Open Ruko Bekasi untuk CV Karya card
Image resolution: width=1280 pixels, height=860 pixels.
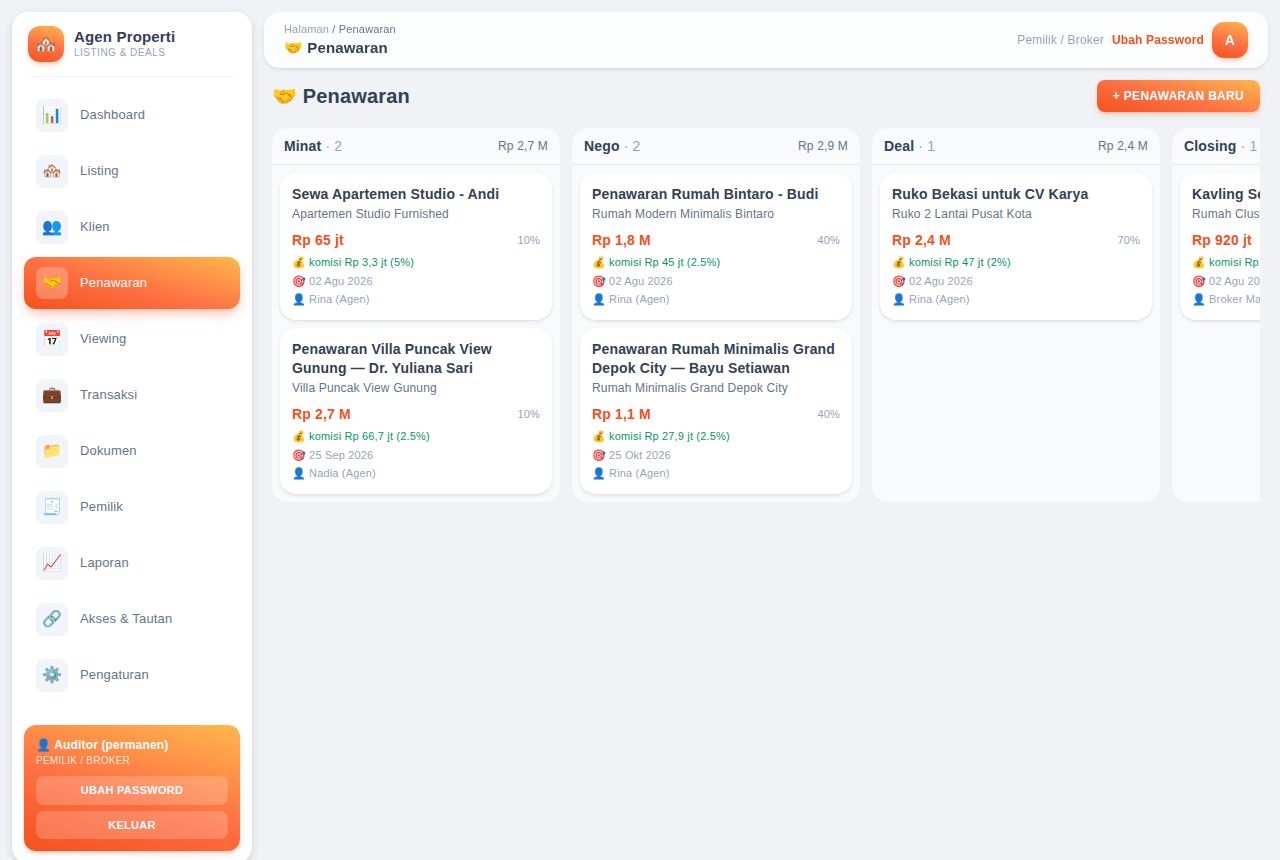click(1016, 247)
